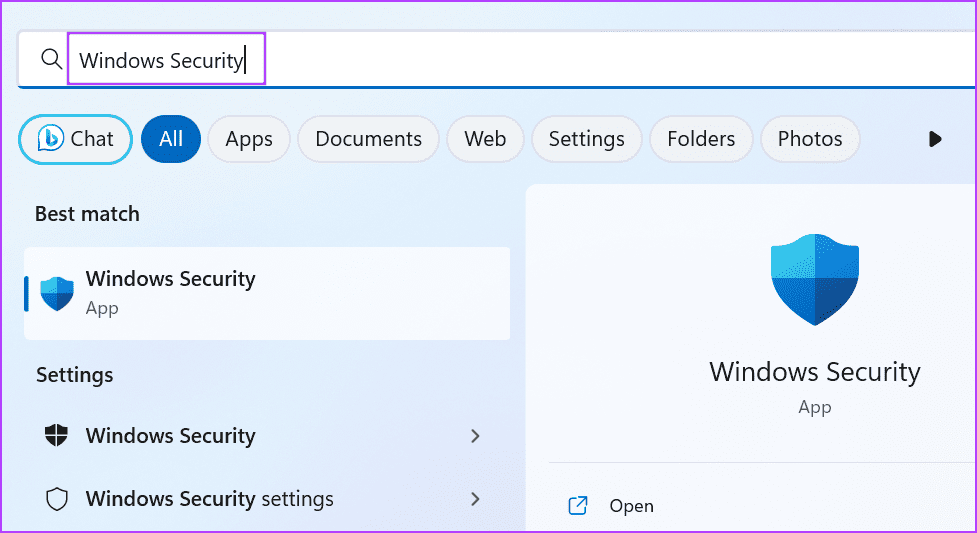Open Windows Security app best match
This screenshot has width=977, height=533.
point(267,293)
